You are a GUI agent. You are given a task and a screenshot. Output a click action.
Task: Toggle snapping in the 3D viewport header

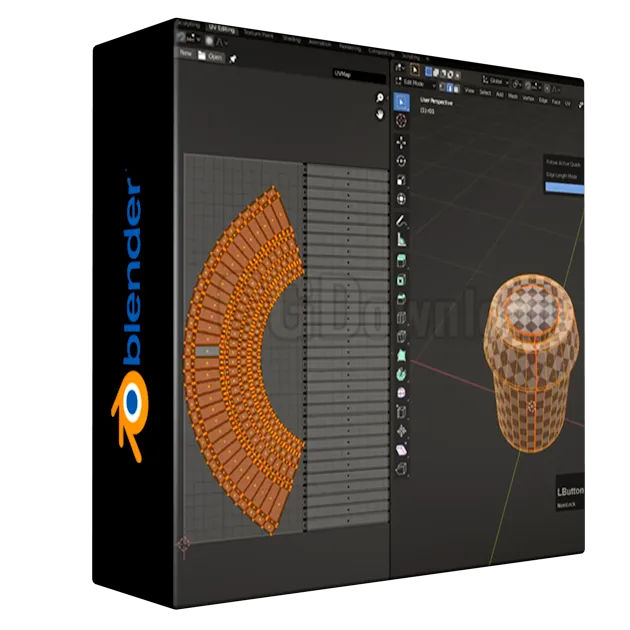(x=528, y=86)
